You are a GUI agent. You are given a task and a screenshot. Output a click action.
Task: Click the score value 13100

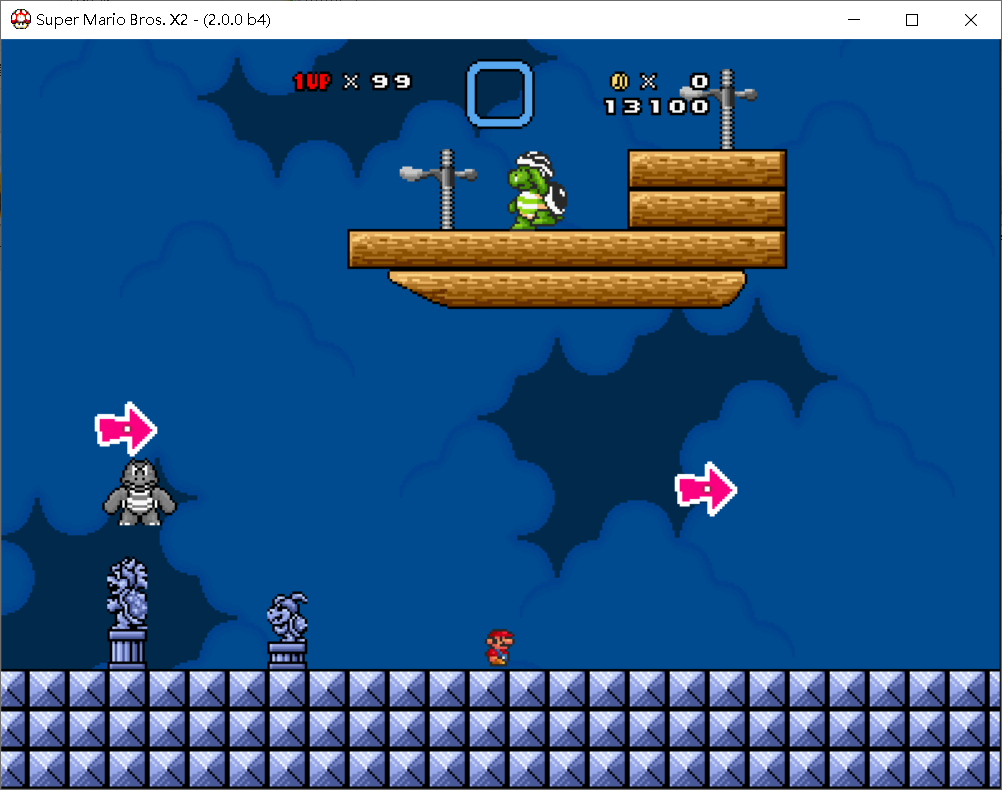(x=657, y=106)
